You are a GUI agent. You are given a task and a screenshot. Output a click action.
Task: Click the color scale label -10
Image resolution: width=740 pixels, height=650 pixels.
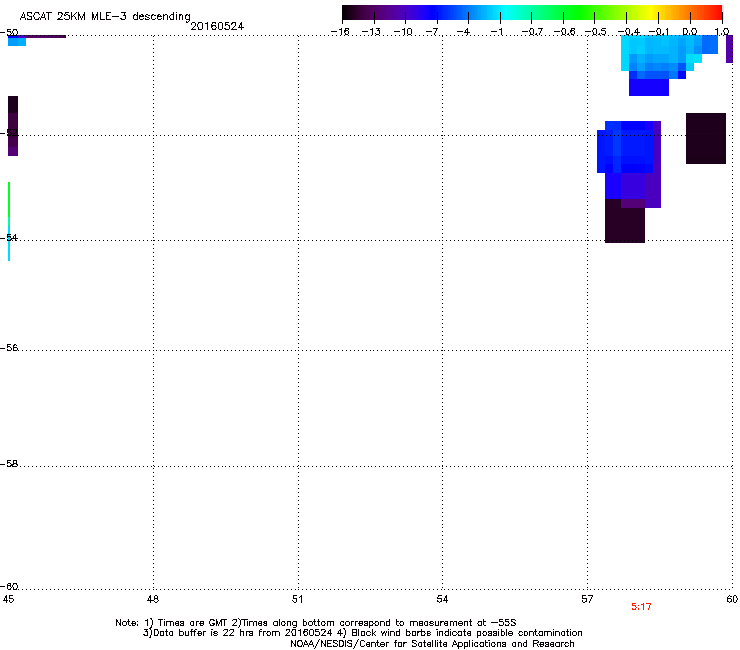pos(403,32)
